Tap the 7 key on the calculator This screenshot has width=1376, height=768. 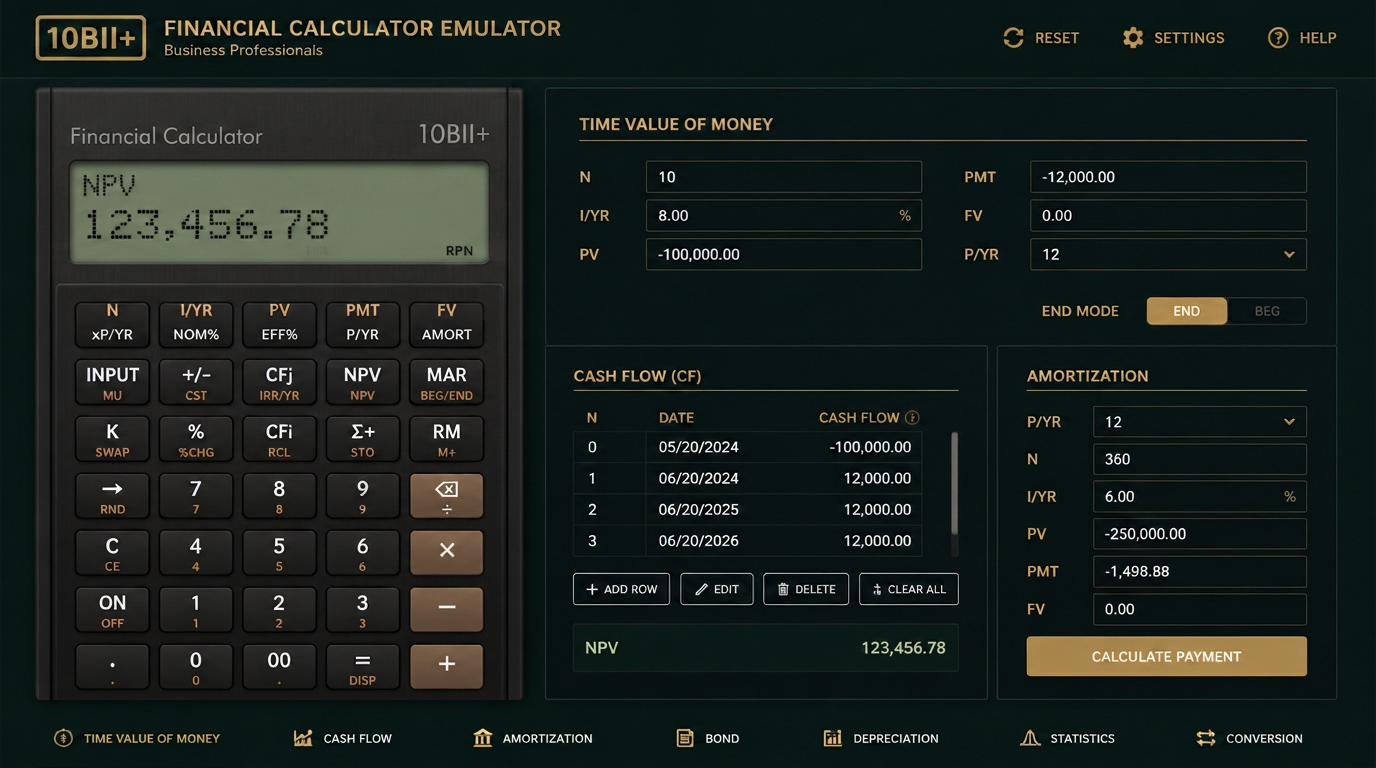click(196, 495)
